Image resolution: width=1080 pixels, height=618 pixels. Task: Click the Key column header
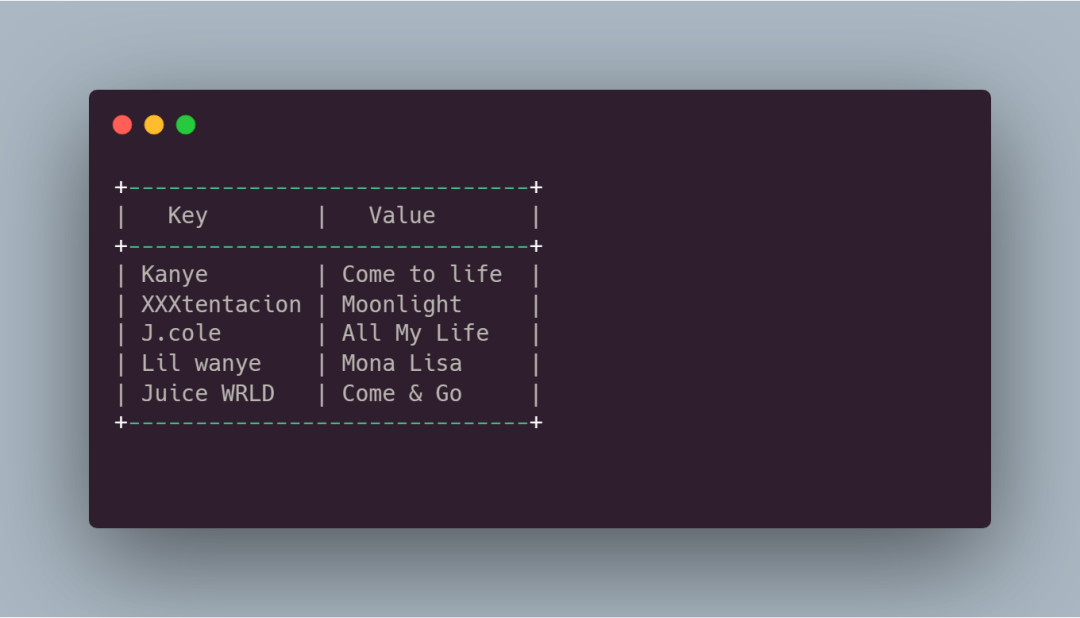[x=187, y=216]
